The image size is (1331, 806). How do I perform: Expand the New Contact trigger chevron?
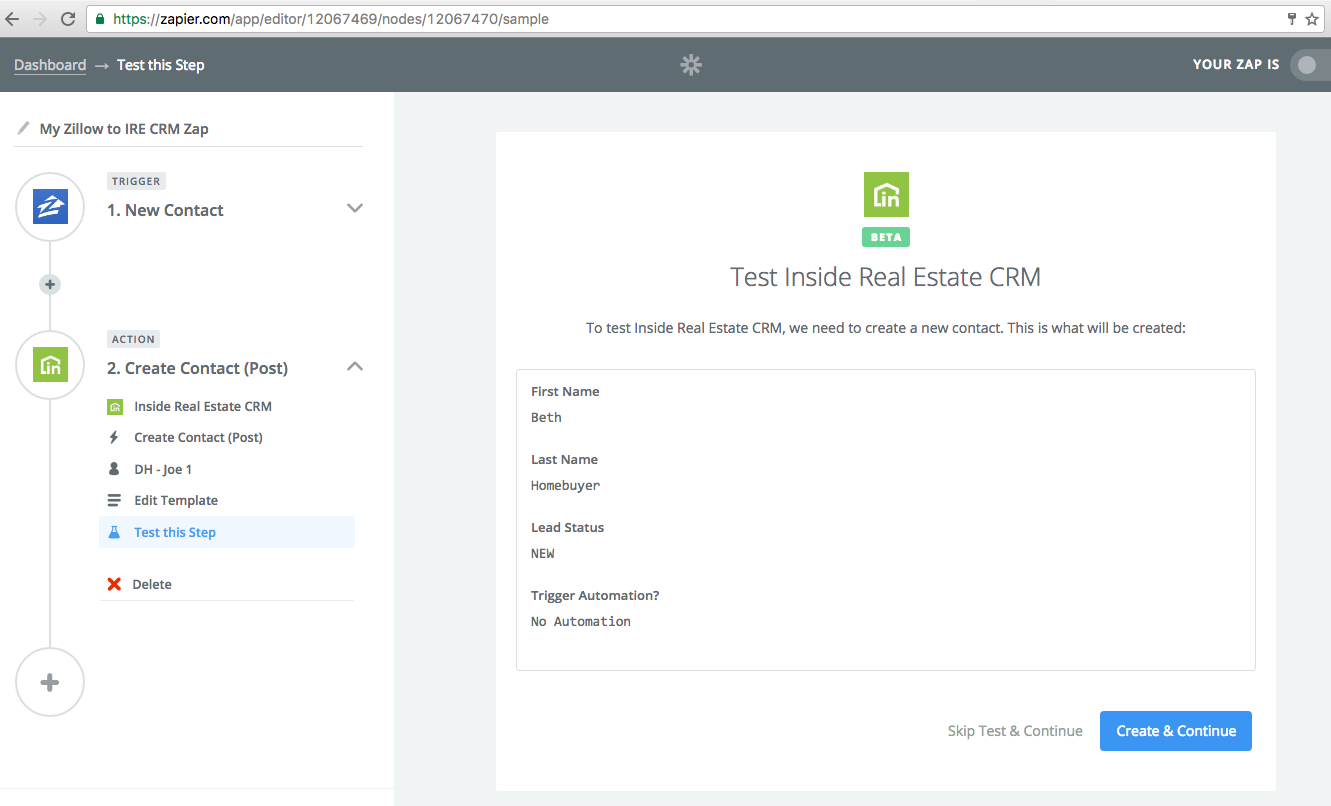click(x=354, y=208)
